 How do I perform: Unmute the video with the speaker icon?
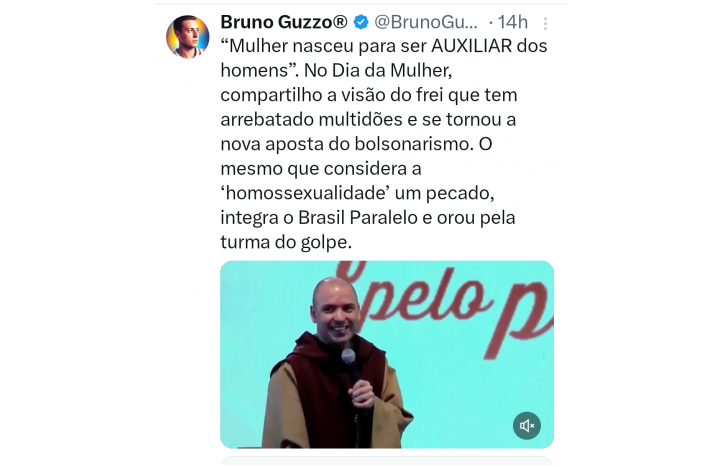coord(527,425)
